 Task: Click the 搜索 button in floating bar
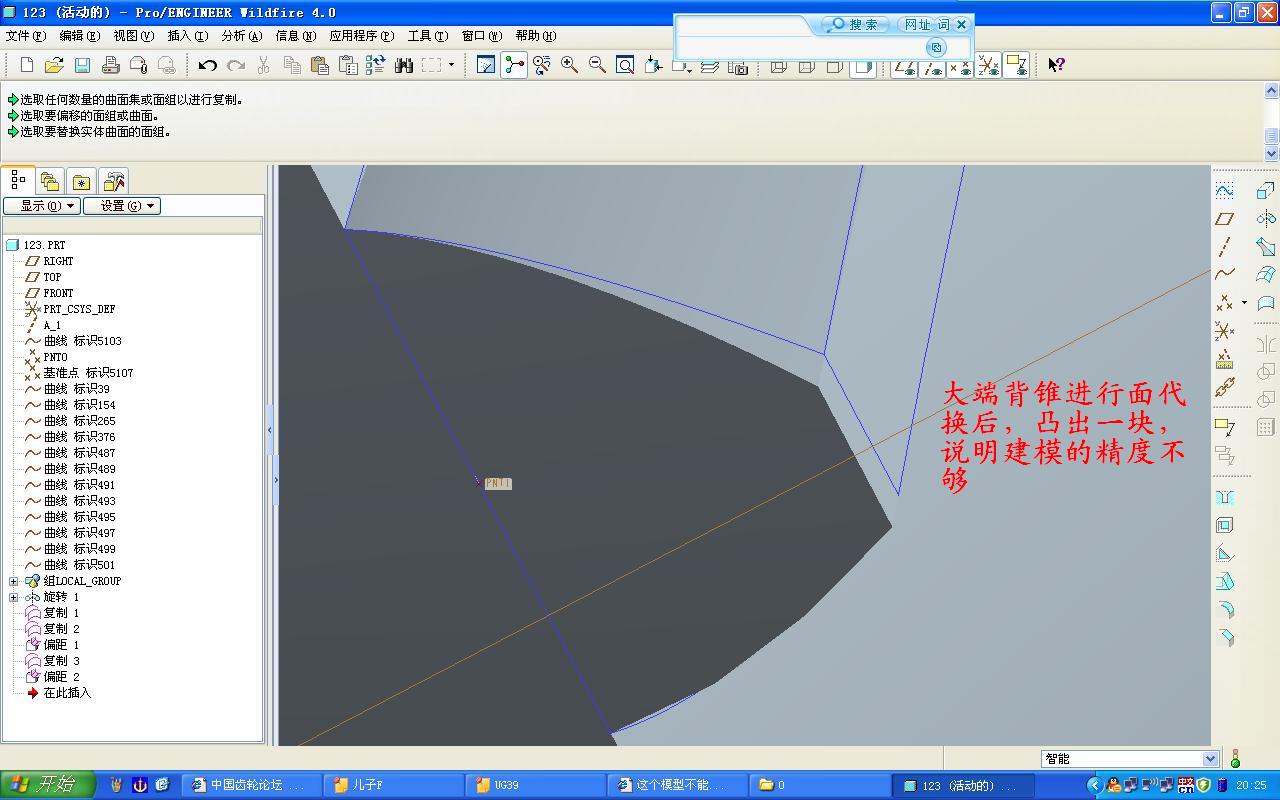pos(854,25)
